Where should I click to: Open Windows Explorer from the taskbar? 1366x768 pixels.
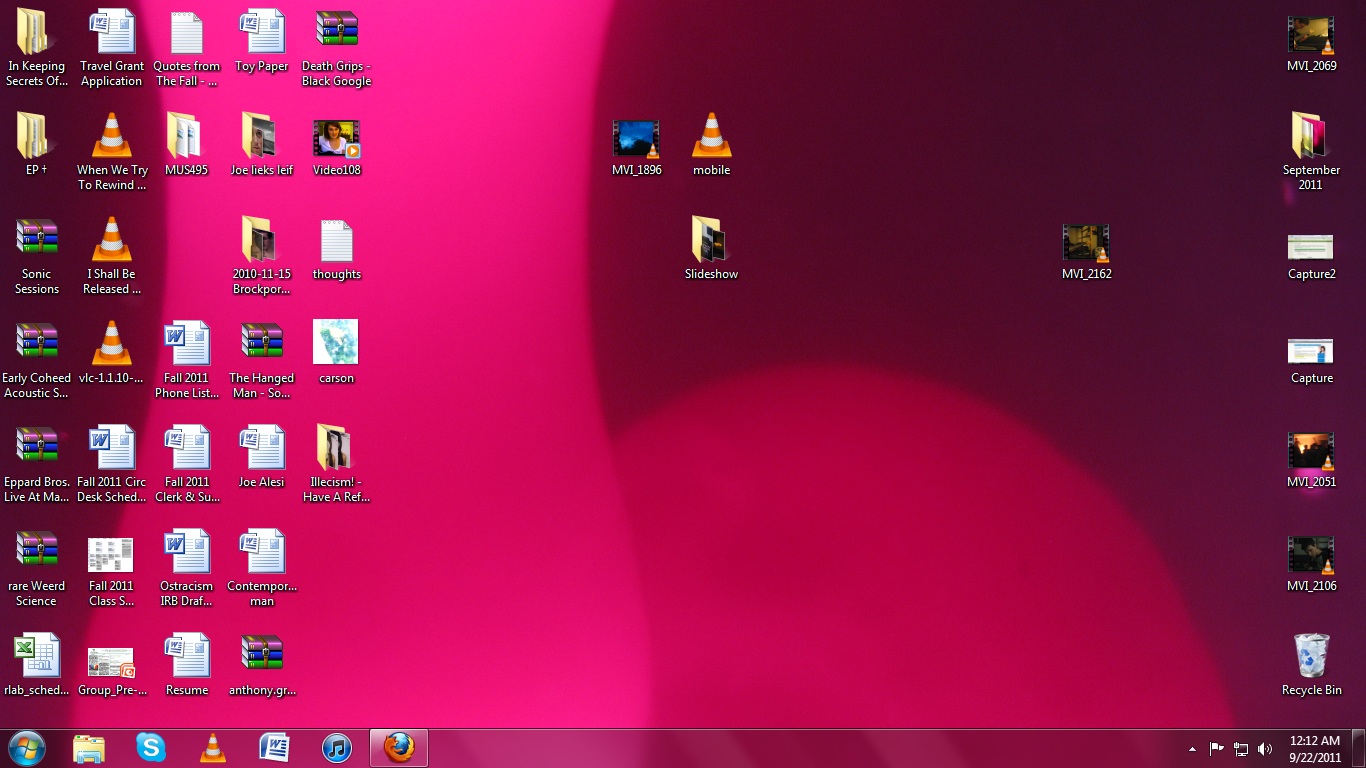pos(89,747)
